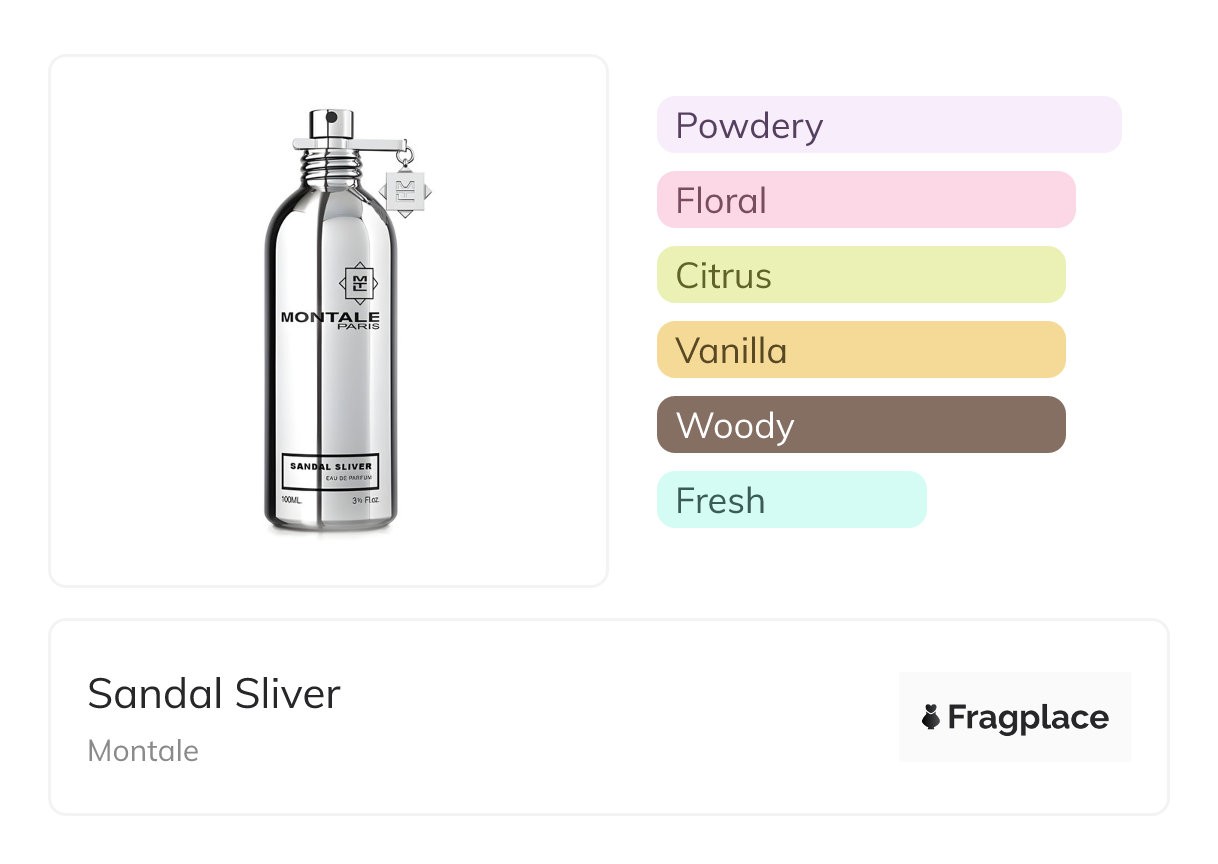Open the Sandal Sliver fragrance title
The width and height of the screenshot is (1218, 864).
214,694
